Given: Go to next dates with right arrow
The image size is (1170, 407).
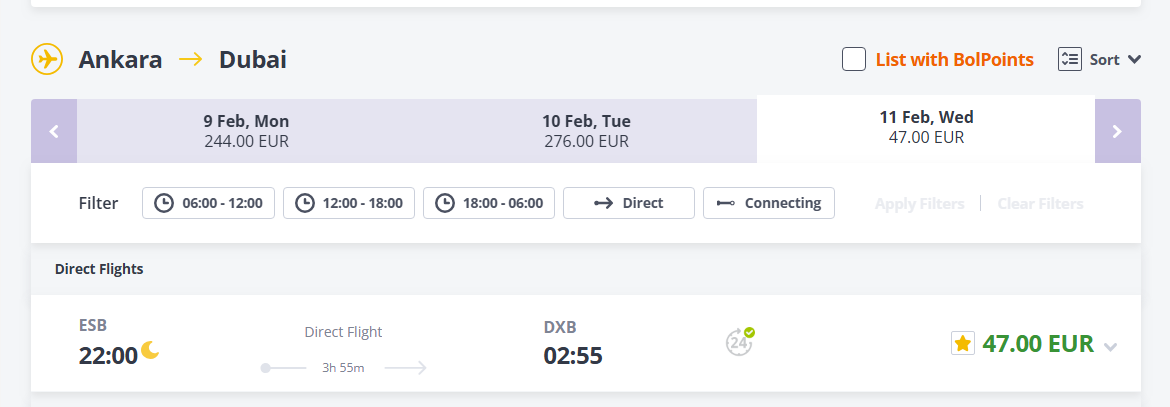Looking at the screenshot, I should tap(1117, 131).
